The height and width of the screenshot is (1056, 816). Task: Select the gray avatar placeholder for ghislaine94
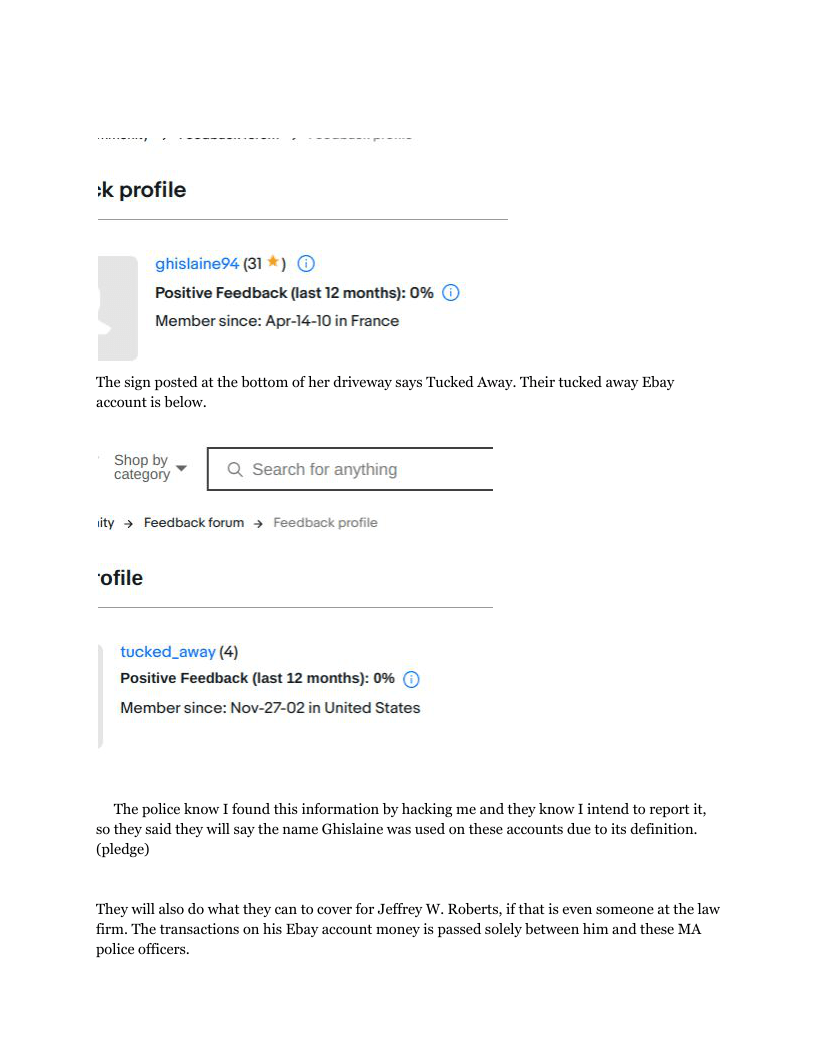click(118, 308)
